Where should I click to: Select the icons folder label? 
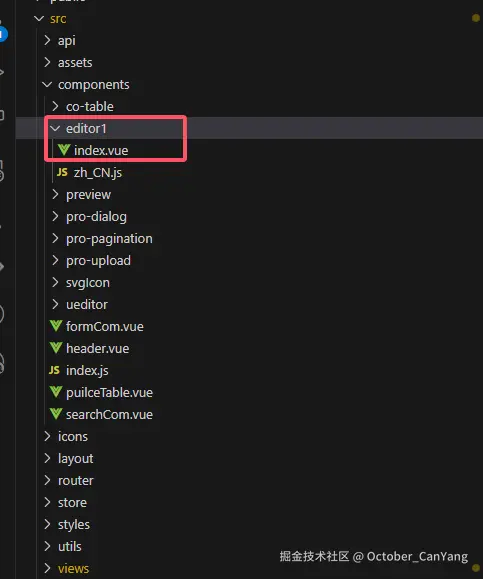(73, 436)
